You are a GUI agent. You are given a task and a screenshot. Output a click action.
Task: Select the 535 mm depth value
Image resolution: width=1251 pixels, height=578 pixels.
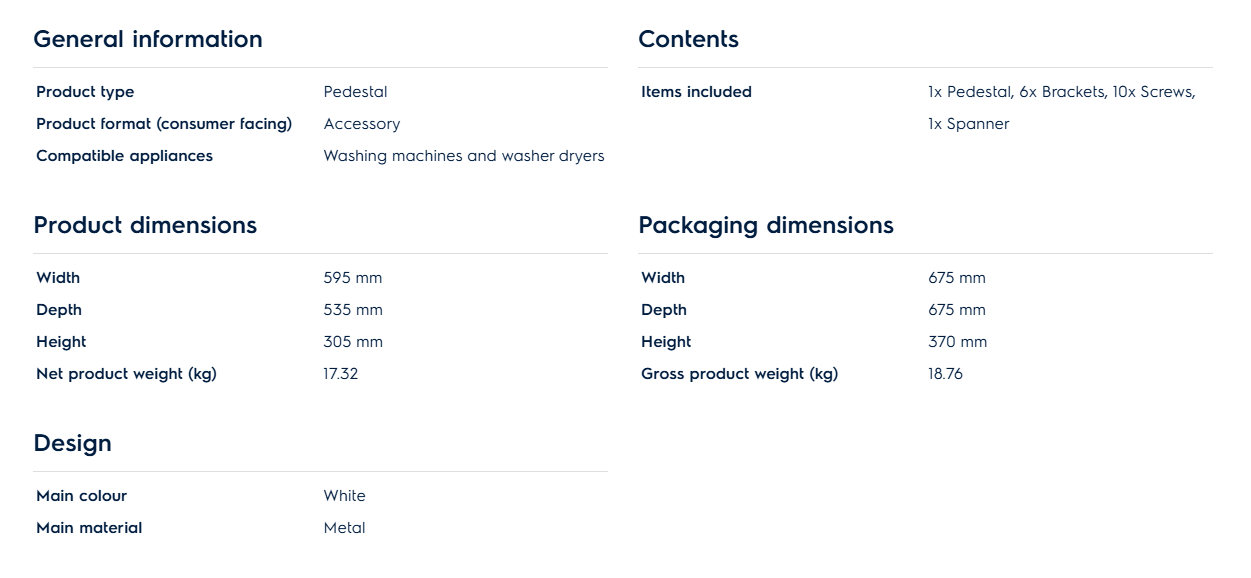(x=353, y=310)
